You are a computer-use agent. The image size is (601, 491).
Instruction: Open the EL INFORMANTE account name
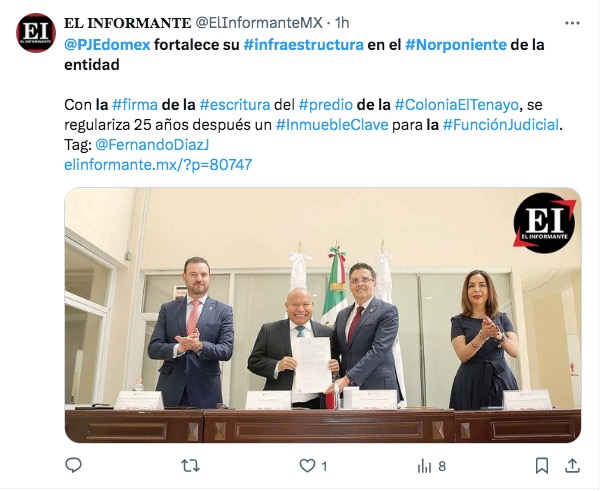[128, 23]
